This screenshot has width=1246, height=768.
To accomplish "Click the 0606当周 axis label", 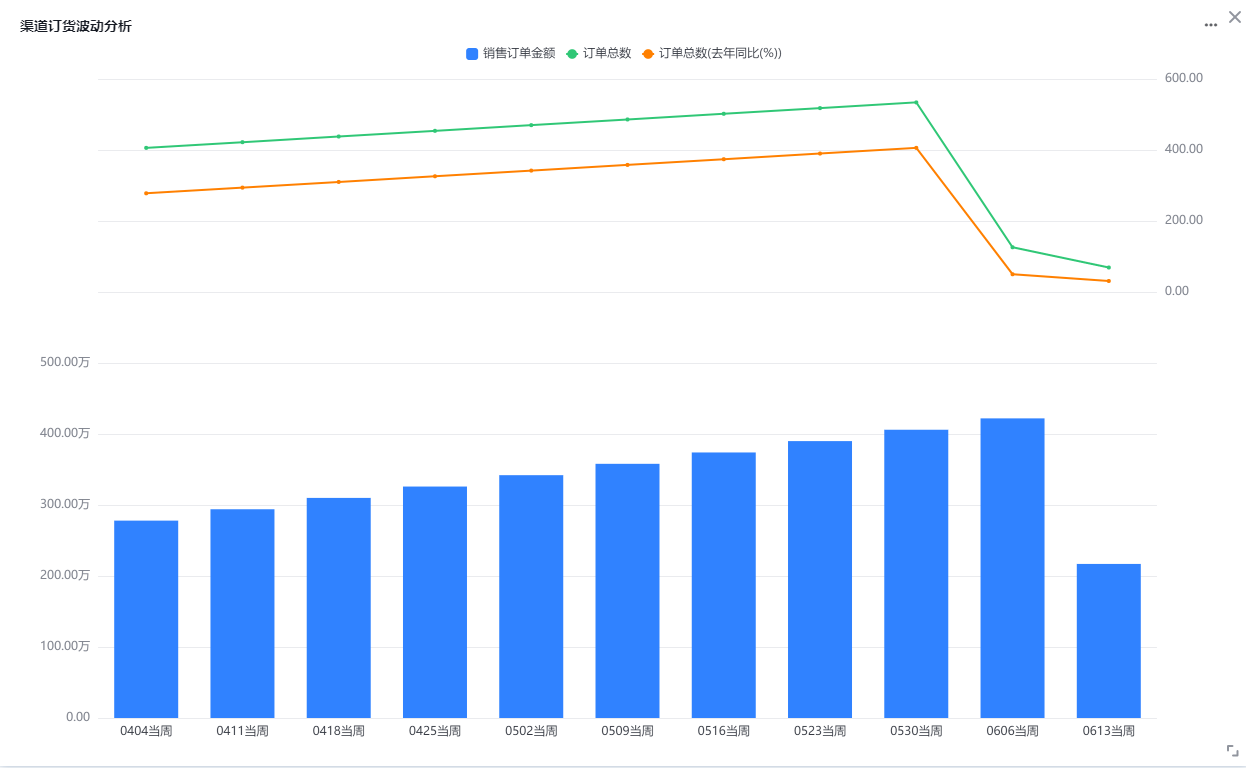I will point(1012,731).
